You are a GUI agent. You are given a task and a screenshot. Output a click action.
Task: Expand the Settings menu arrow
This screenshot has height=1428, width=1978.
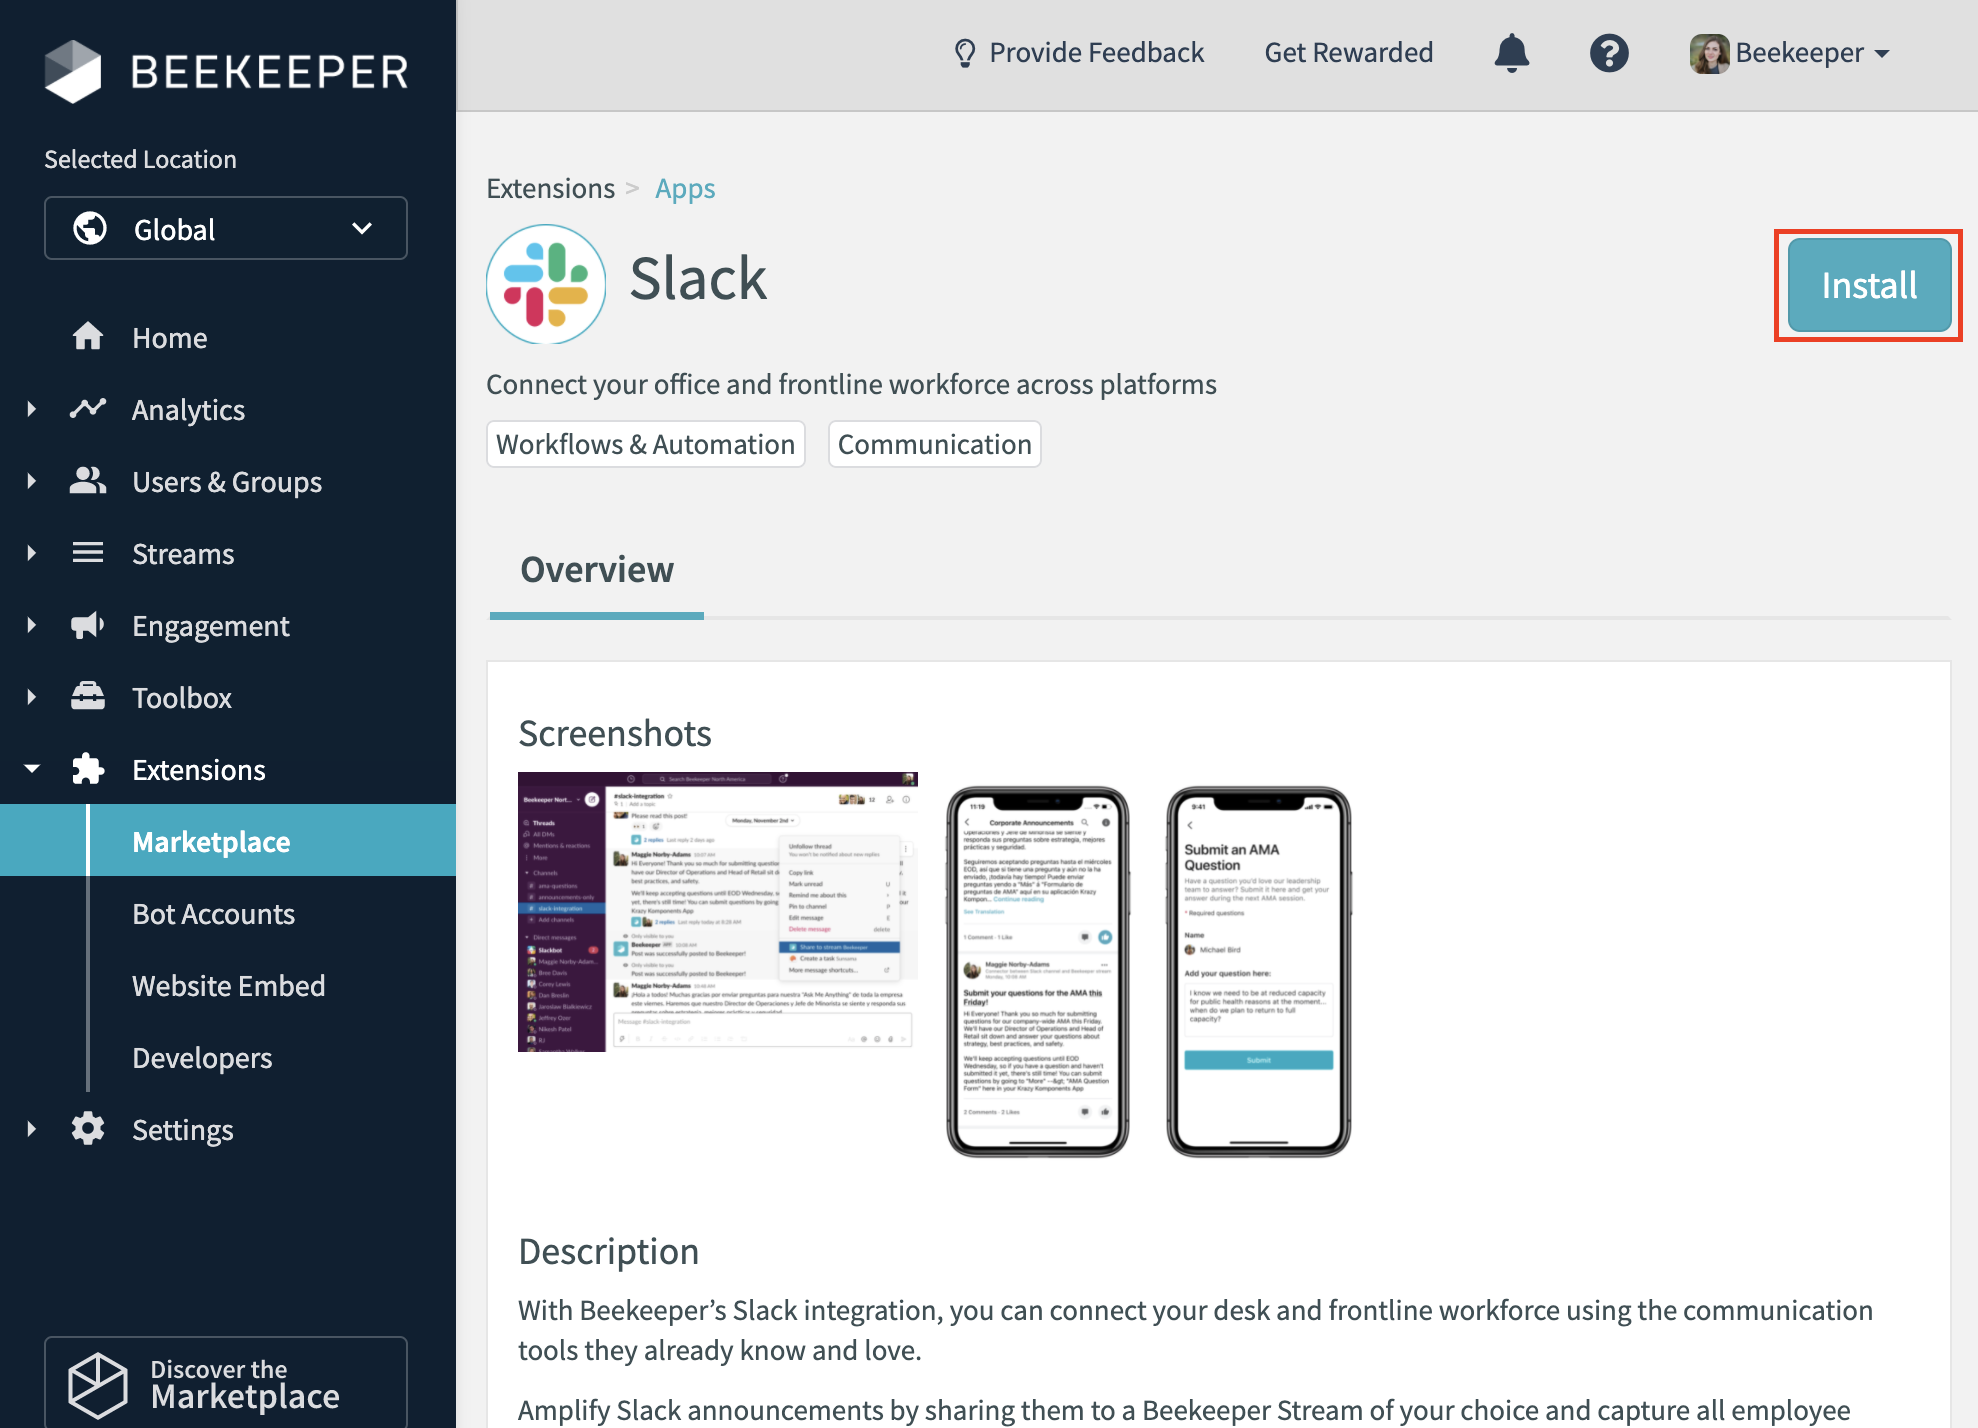click(x=32, y=1129)
